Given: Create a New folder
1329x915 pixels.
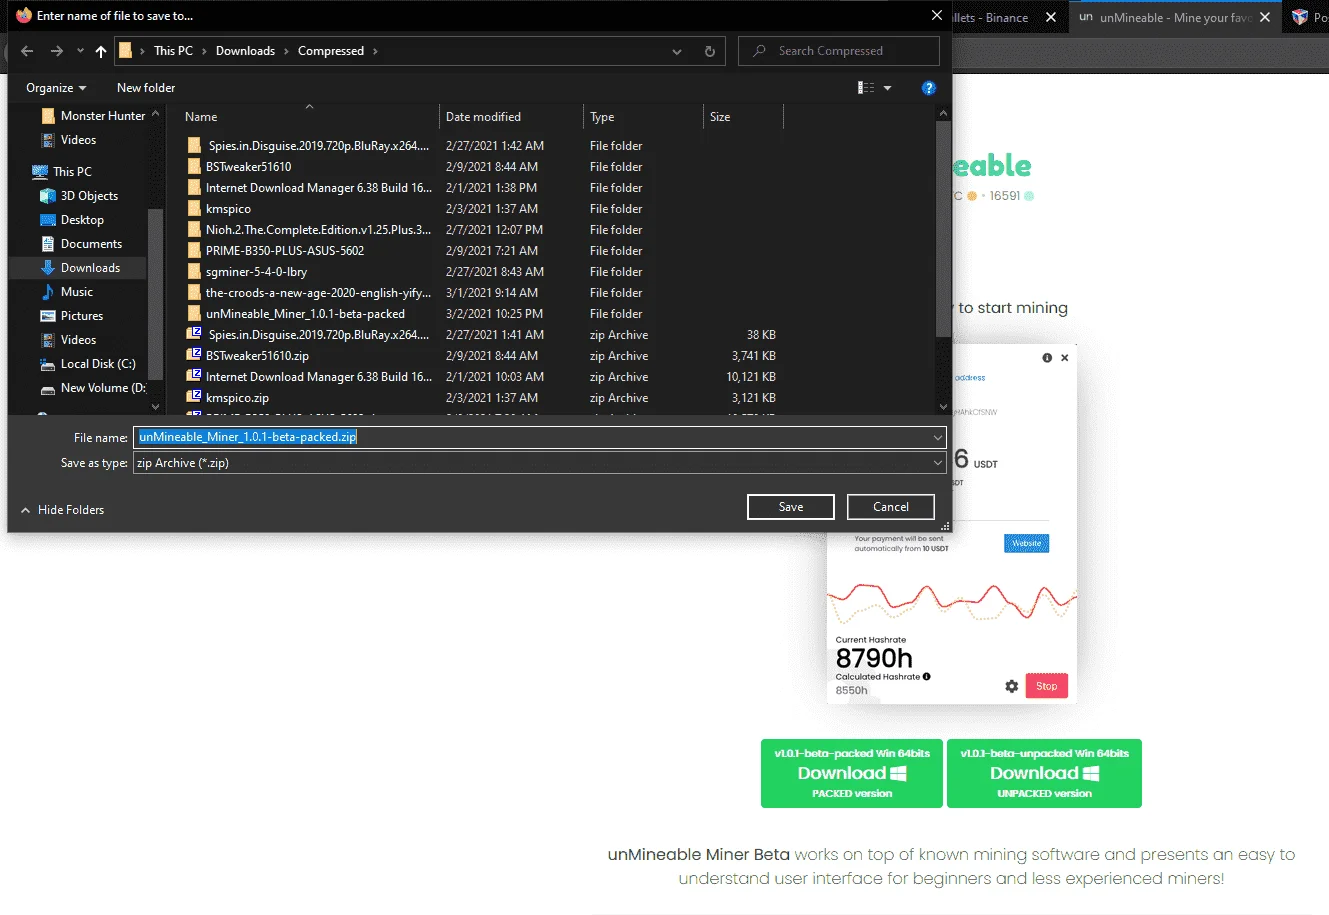Looking at the screenshot, I should pos(146,88).
